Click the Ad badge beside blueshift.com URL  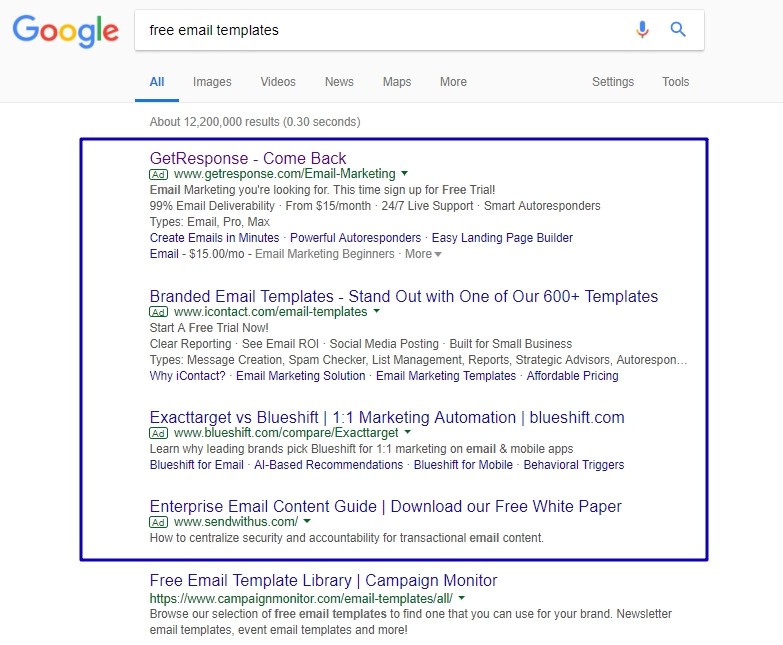[x=159, y=434]
